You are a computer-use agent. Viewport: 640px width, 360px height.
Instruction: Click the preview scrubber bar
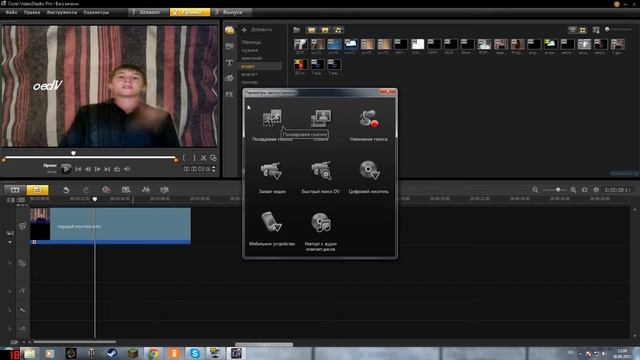pyautogui.click(x=90, y=158)
